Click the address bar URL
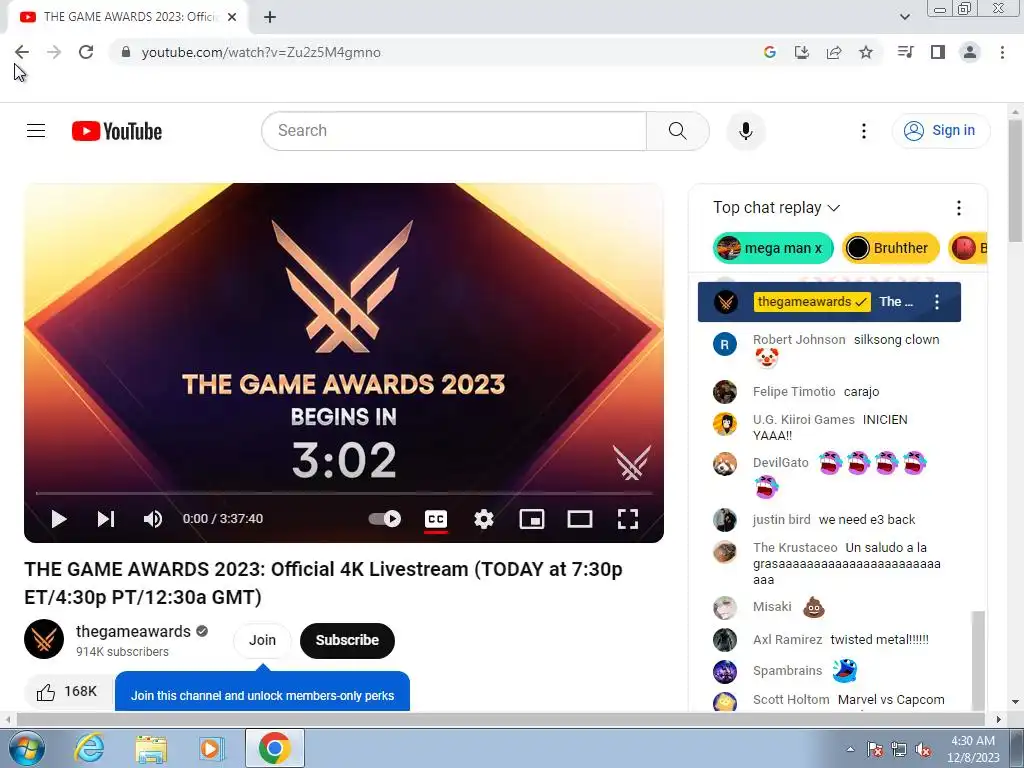1024x768 pixels. (x=261, y=52)
